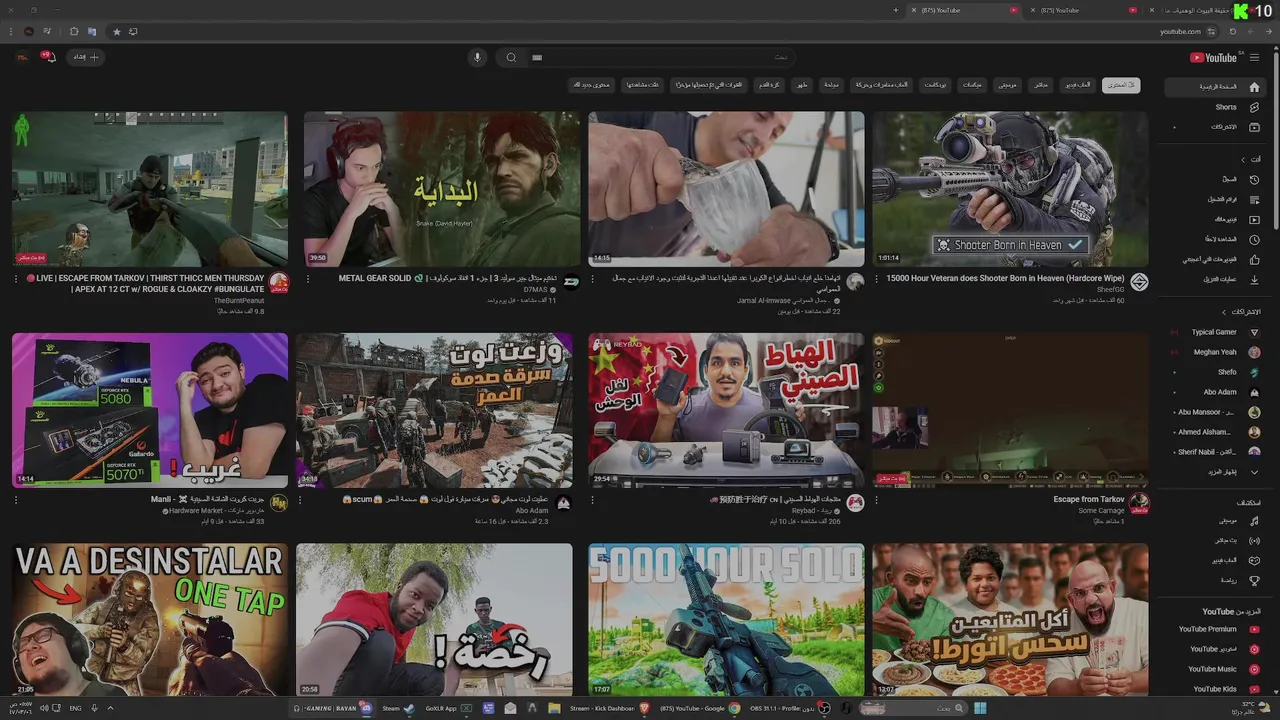Click the voice search microphone icon
Screen dimensions: 1280x720
pos(477,57)
